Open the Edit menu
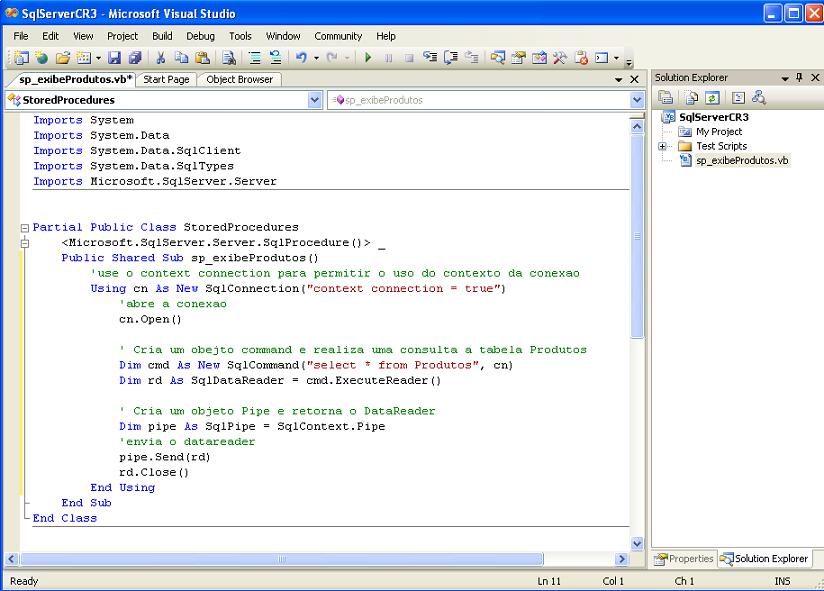 50,36
